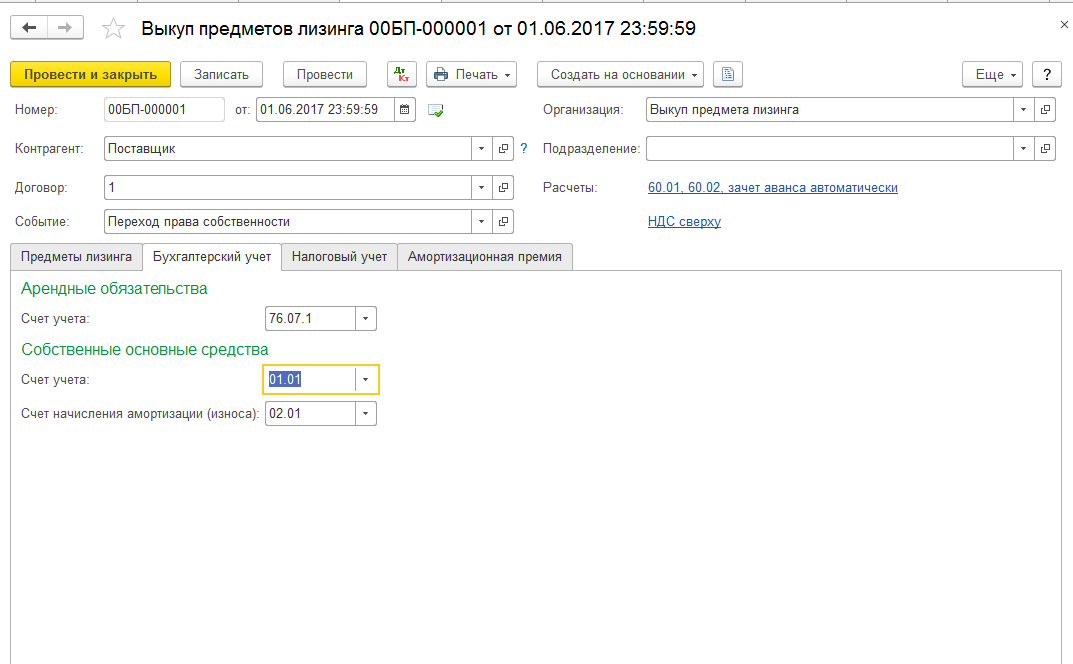The width and height of the screenshot is (1073, 664).
Task: Click the Номер input field
Action: pos(163,110)
